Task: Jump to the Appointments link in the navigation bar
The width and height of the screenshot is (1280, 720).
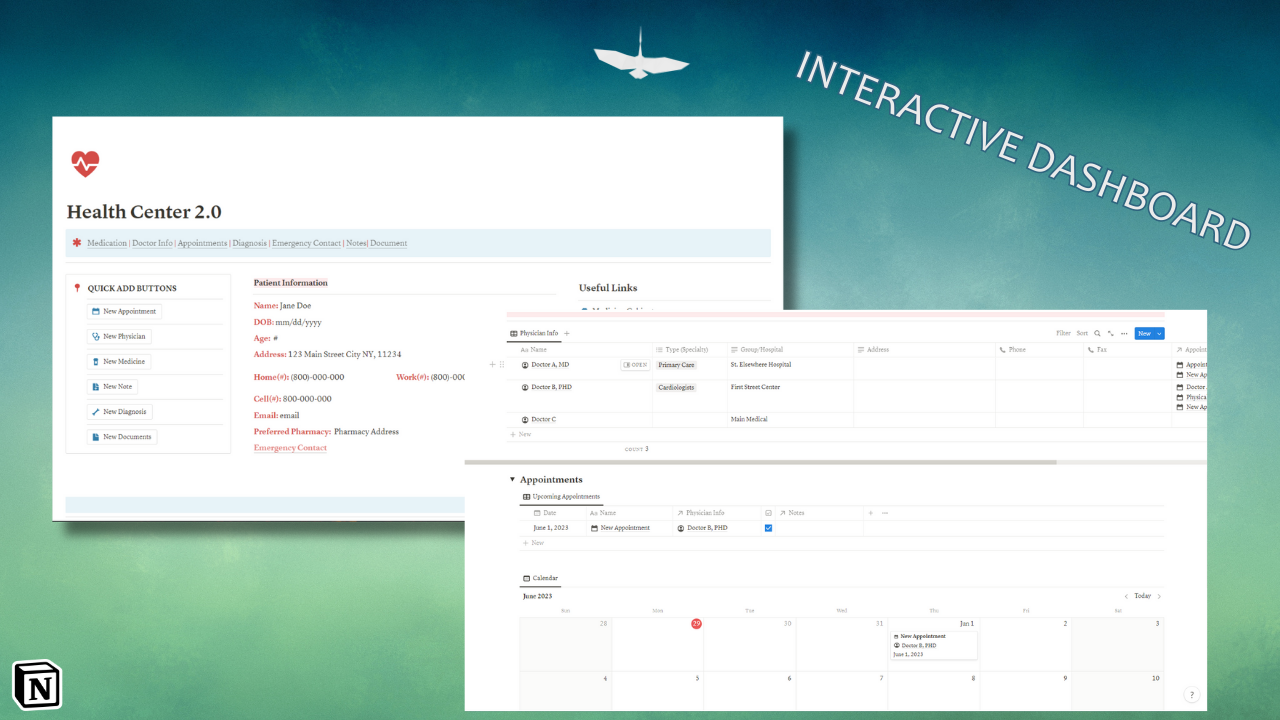Action: tap(202, 243)
